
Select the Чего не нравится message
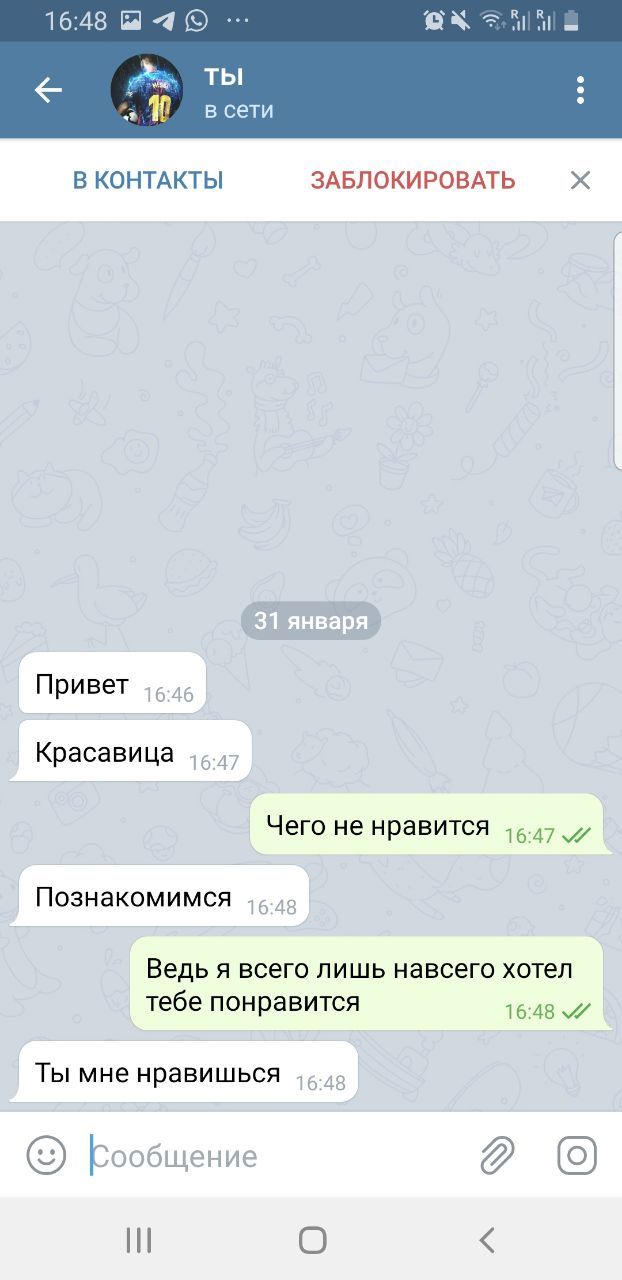pyautogui.click(x=429, y=825)
